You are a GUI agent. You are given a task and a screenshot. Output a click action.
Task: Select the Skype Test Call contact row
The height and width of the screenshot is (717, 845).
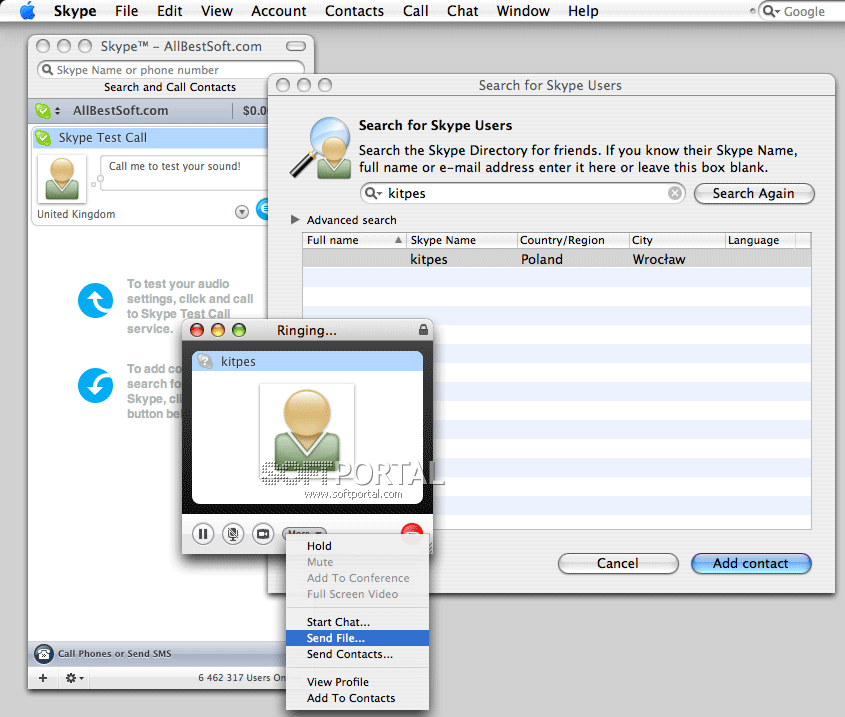coord(151,138)
